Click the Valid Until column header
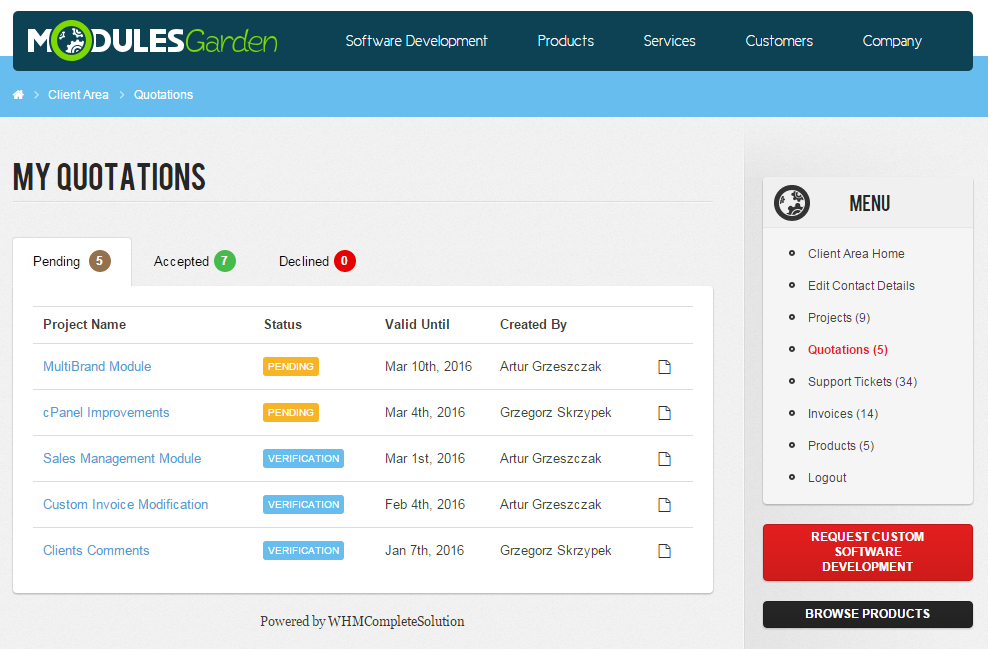This screenshot has width=988, height=649. (417, 324)
